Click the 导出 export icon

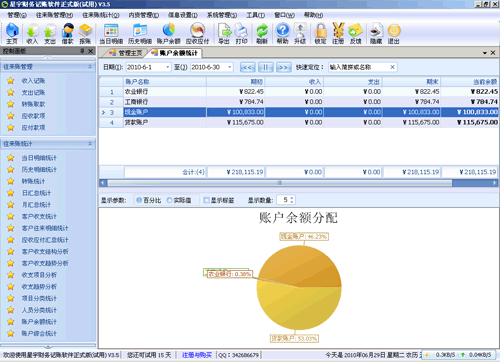pos(224,33)
